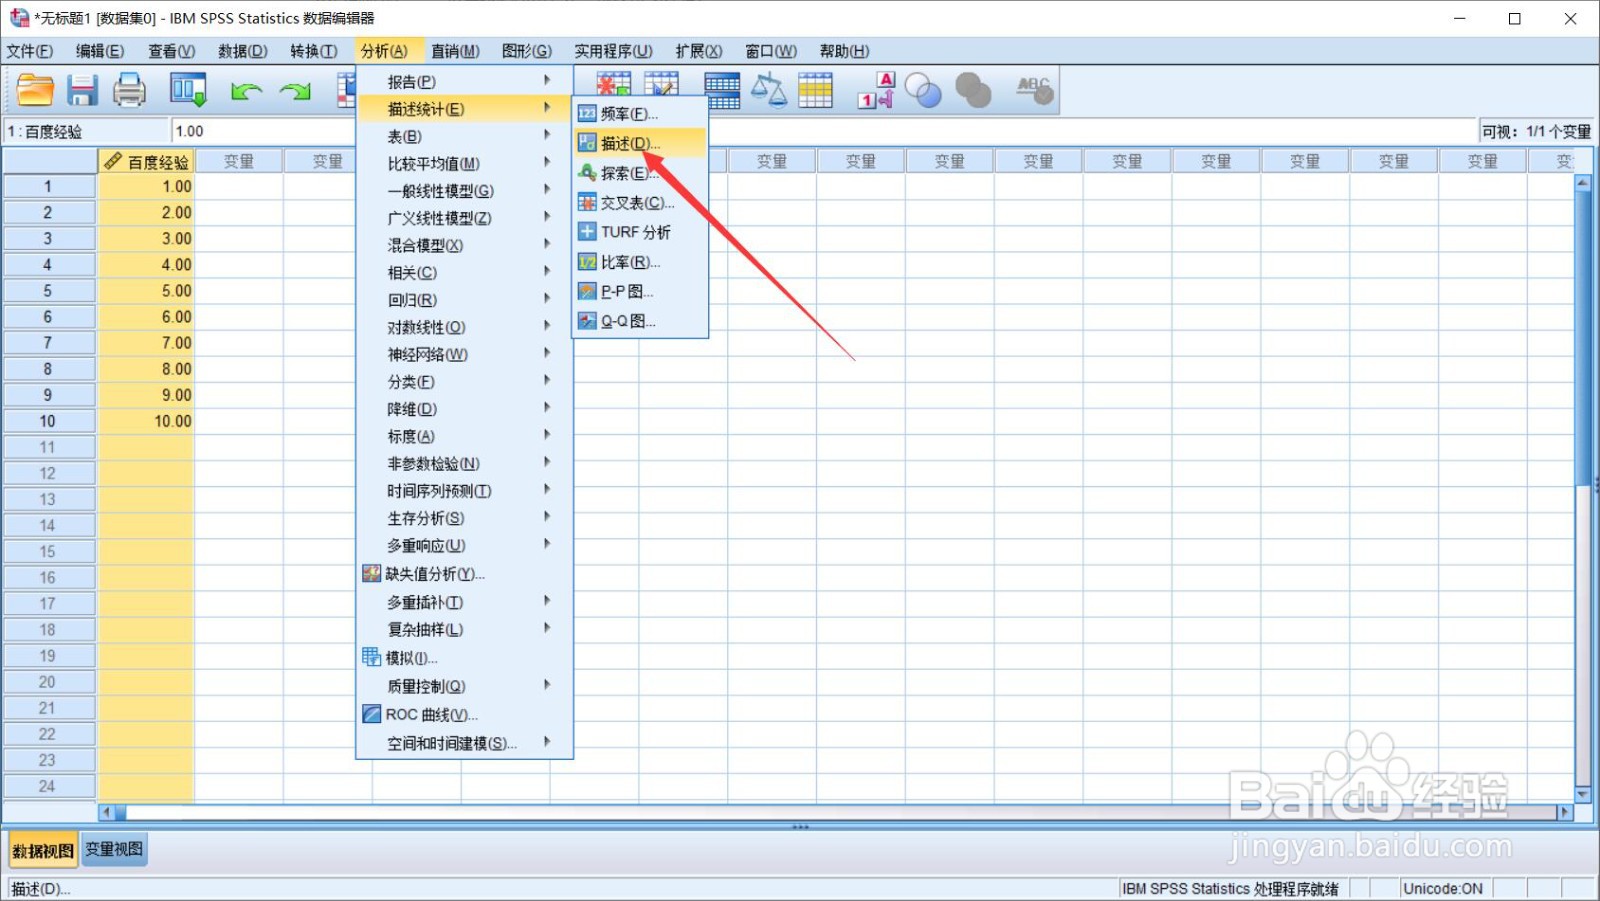Expand 一般线性模型(G) submenu
The image size is (1600, 901).
pos(464,191)
